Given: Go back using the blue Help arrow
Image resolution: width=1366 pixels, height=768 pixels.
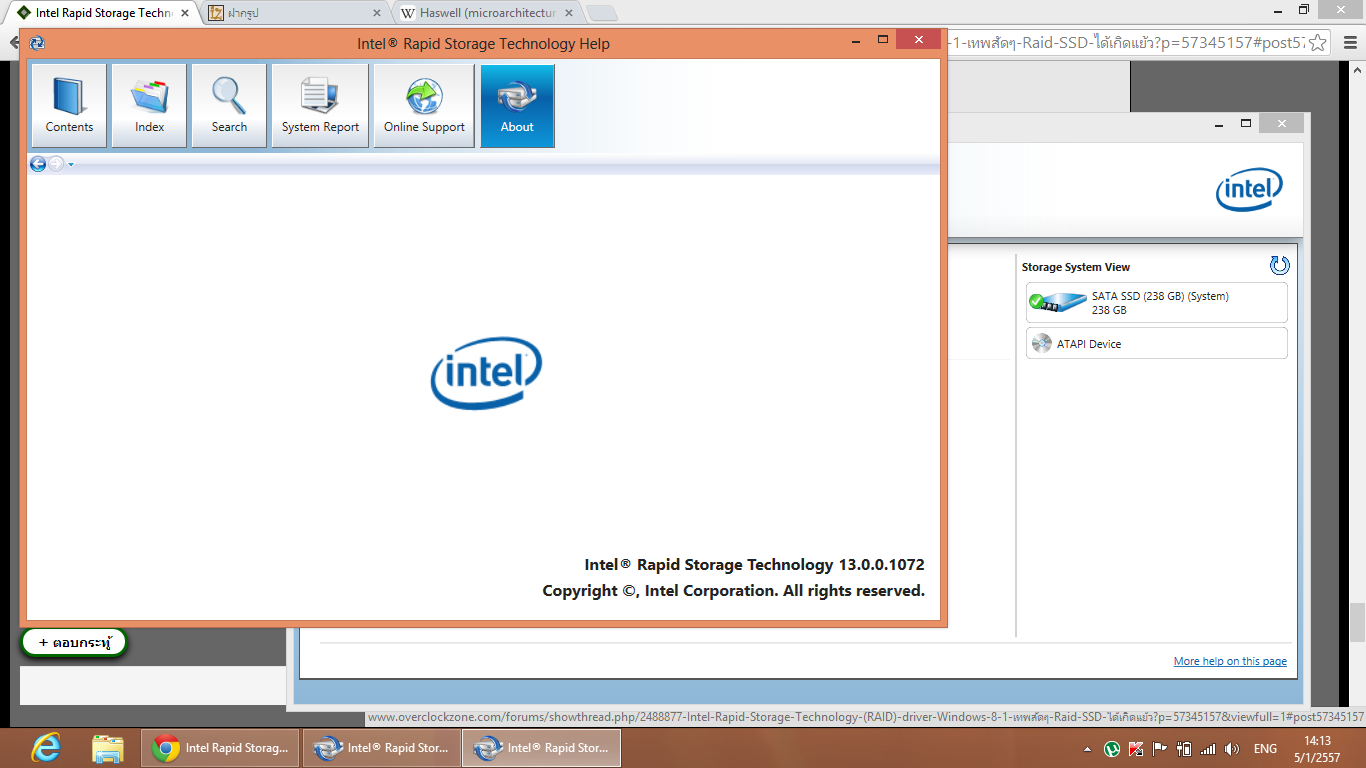Looking at the screenshot, I should pyautogui.click(x=38, y=164).
